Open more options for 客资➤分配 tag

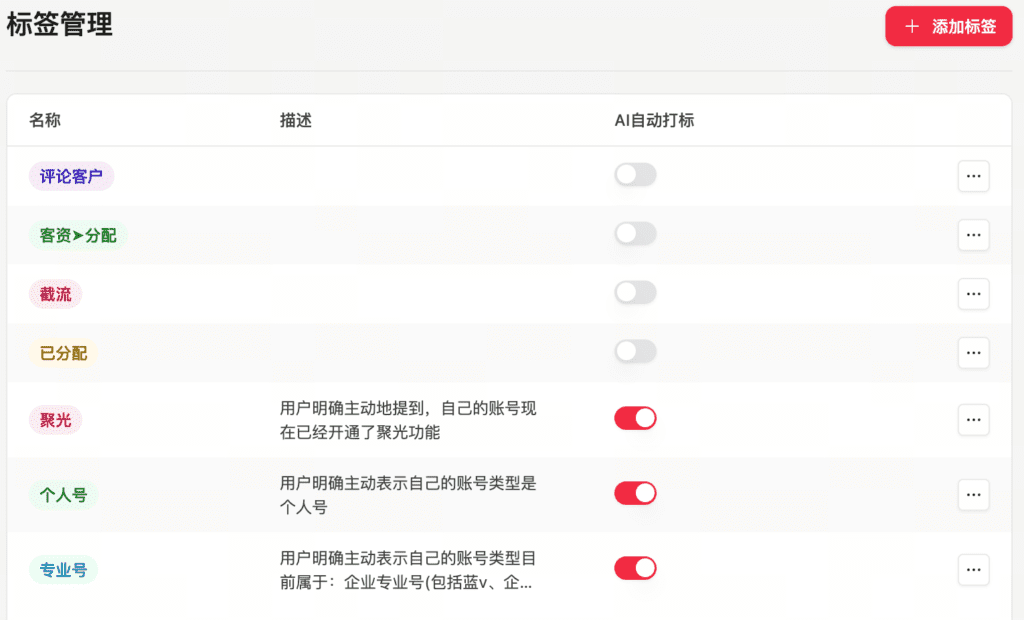click(x=973, y=235)
